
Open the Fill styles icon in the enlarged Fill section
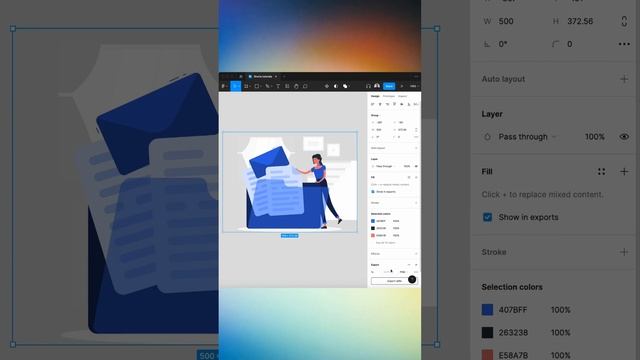[601, 172]
